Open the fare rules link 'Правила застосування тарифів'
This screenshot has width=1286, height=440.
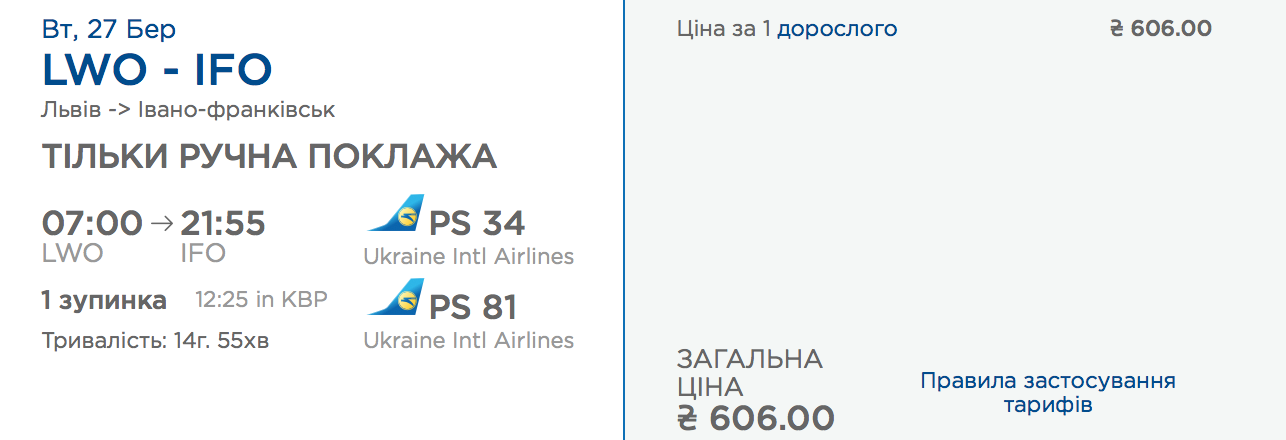point(1048,393)
